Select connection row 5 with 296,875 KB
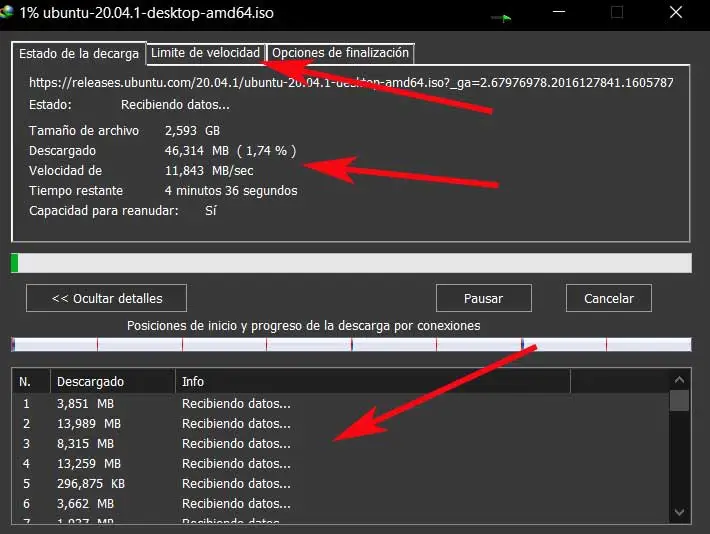The width and height of the screenshot is (710, 534). click(341, 483)
